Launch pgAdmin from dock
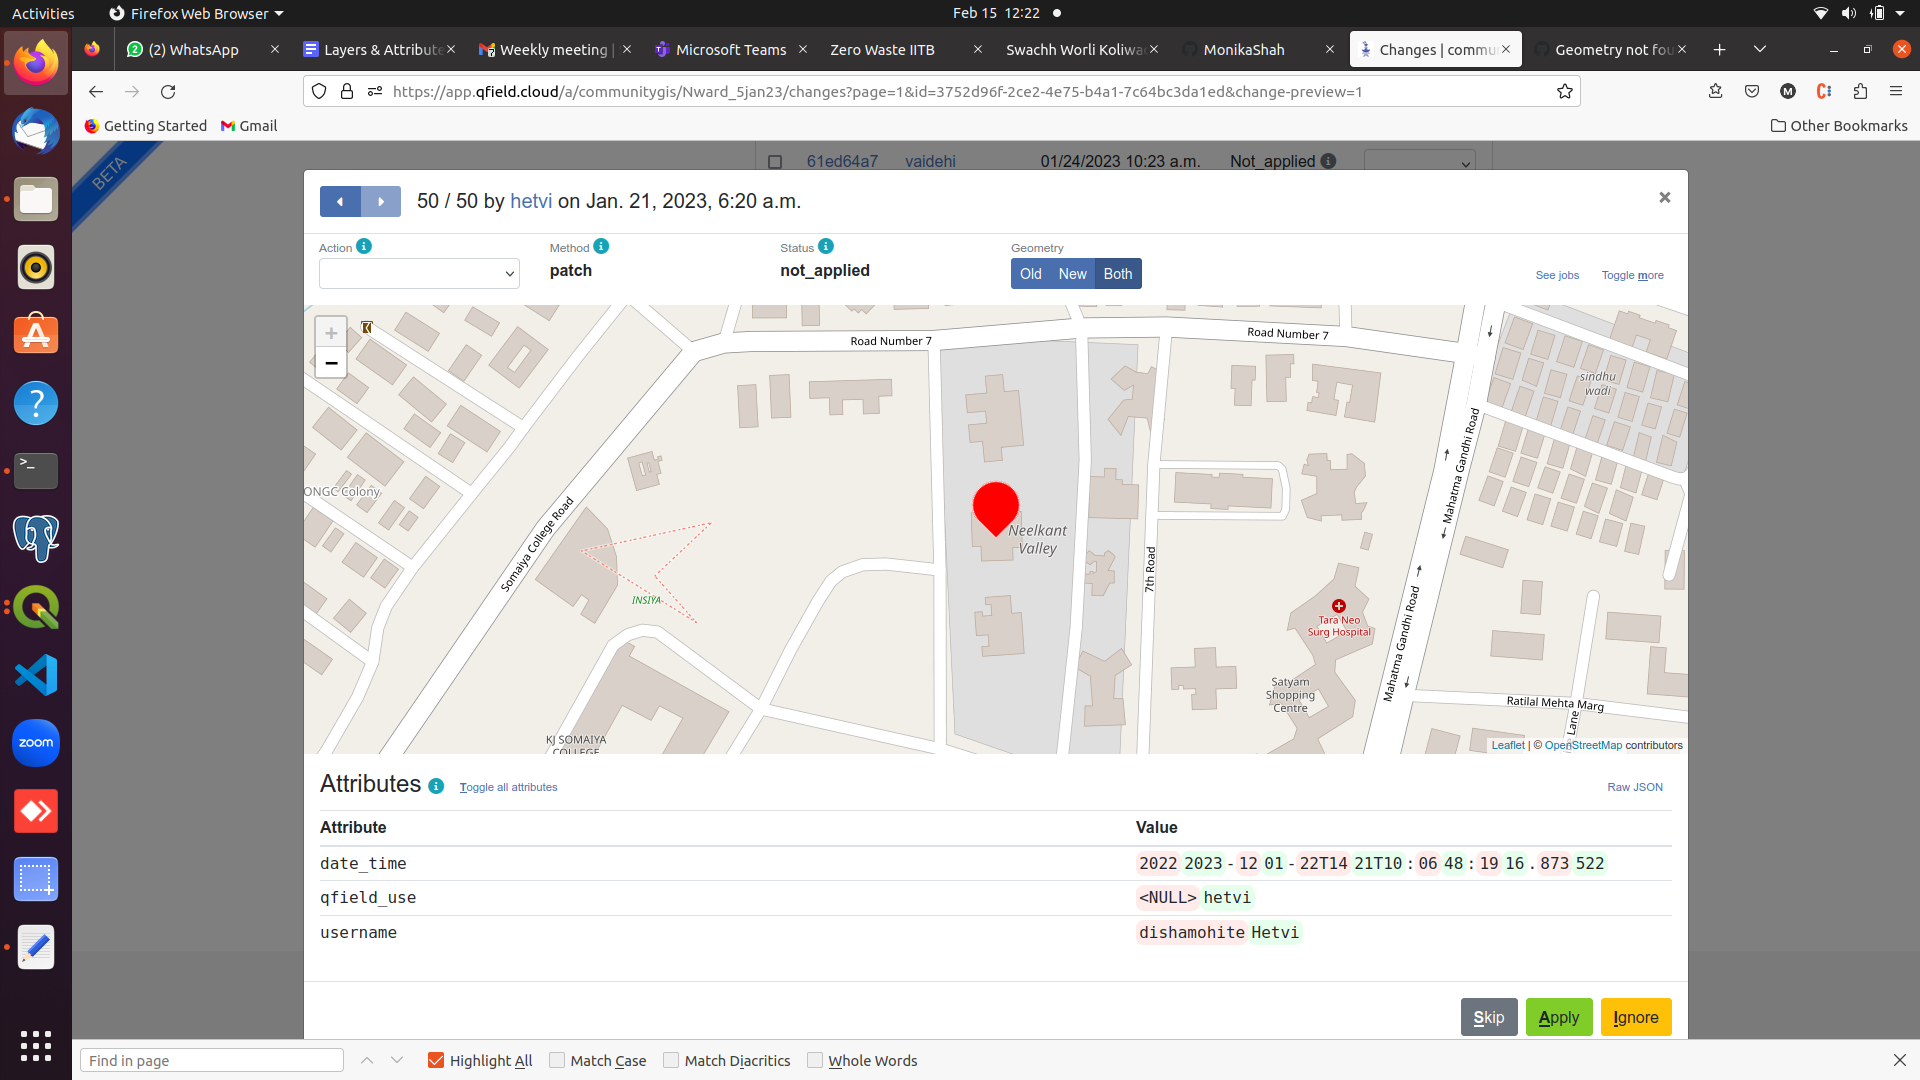 click(x=36, y=539)
